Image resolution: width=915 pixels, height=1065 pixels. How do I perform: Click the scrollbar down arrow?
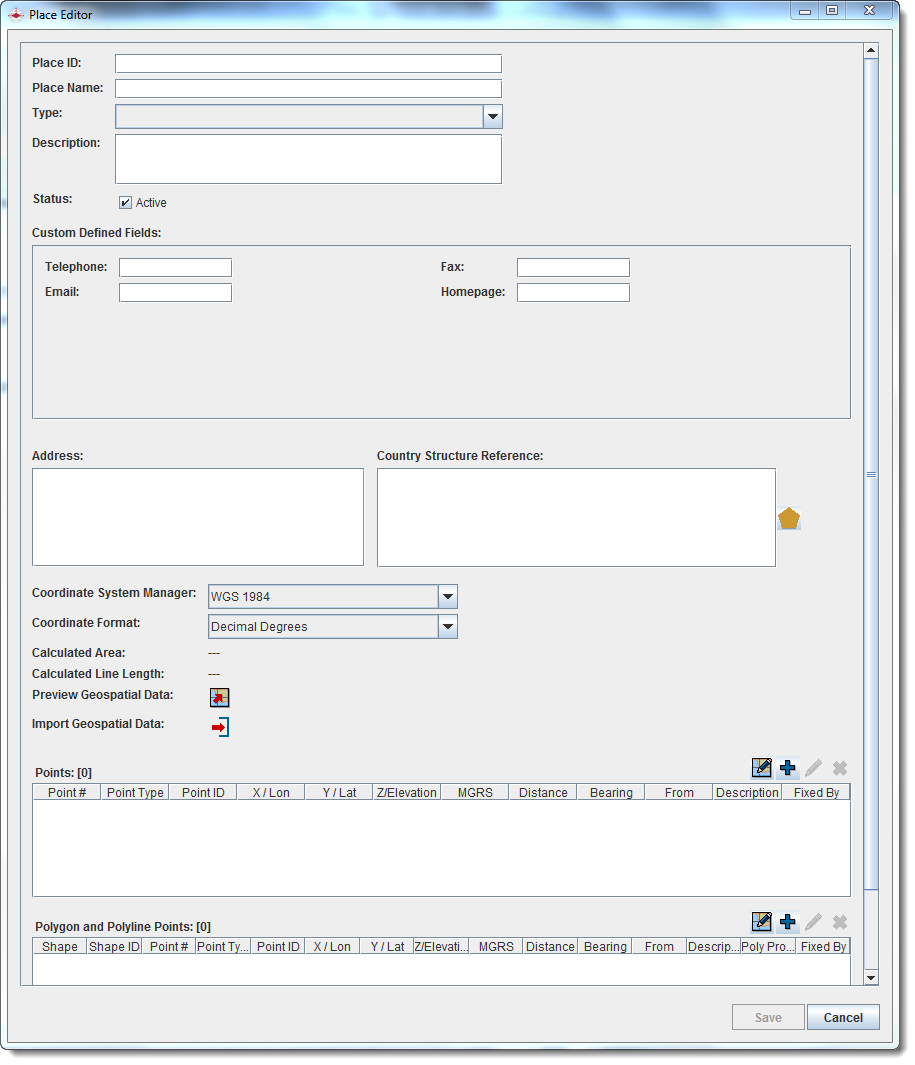point(870,977)
